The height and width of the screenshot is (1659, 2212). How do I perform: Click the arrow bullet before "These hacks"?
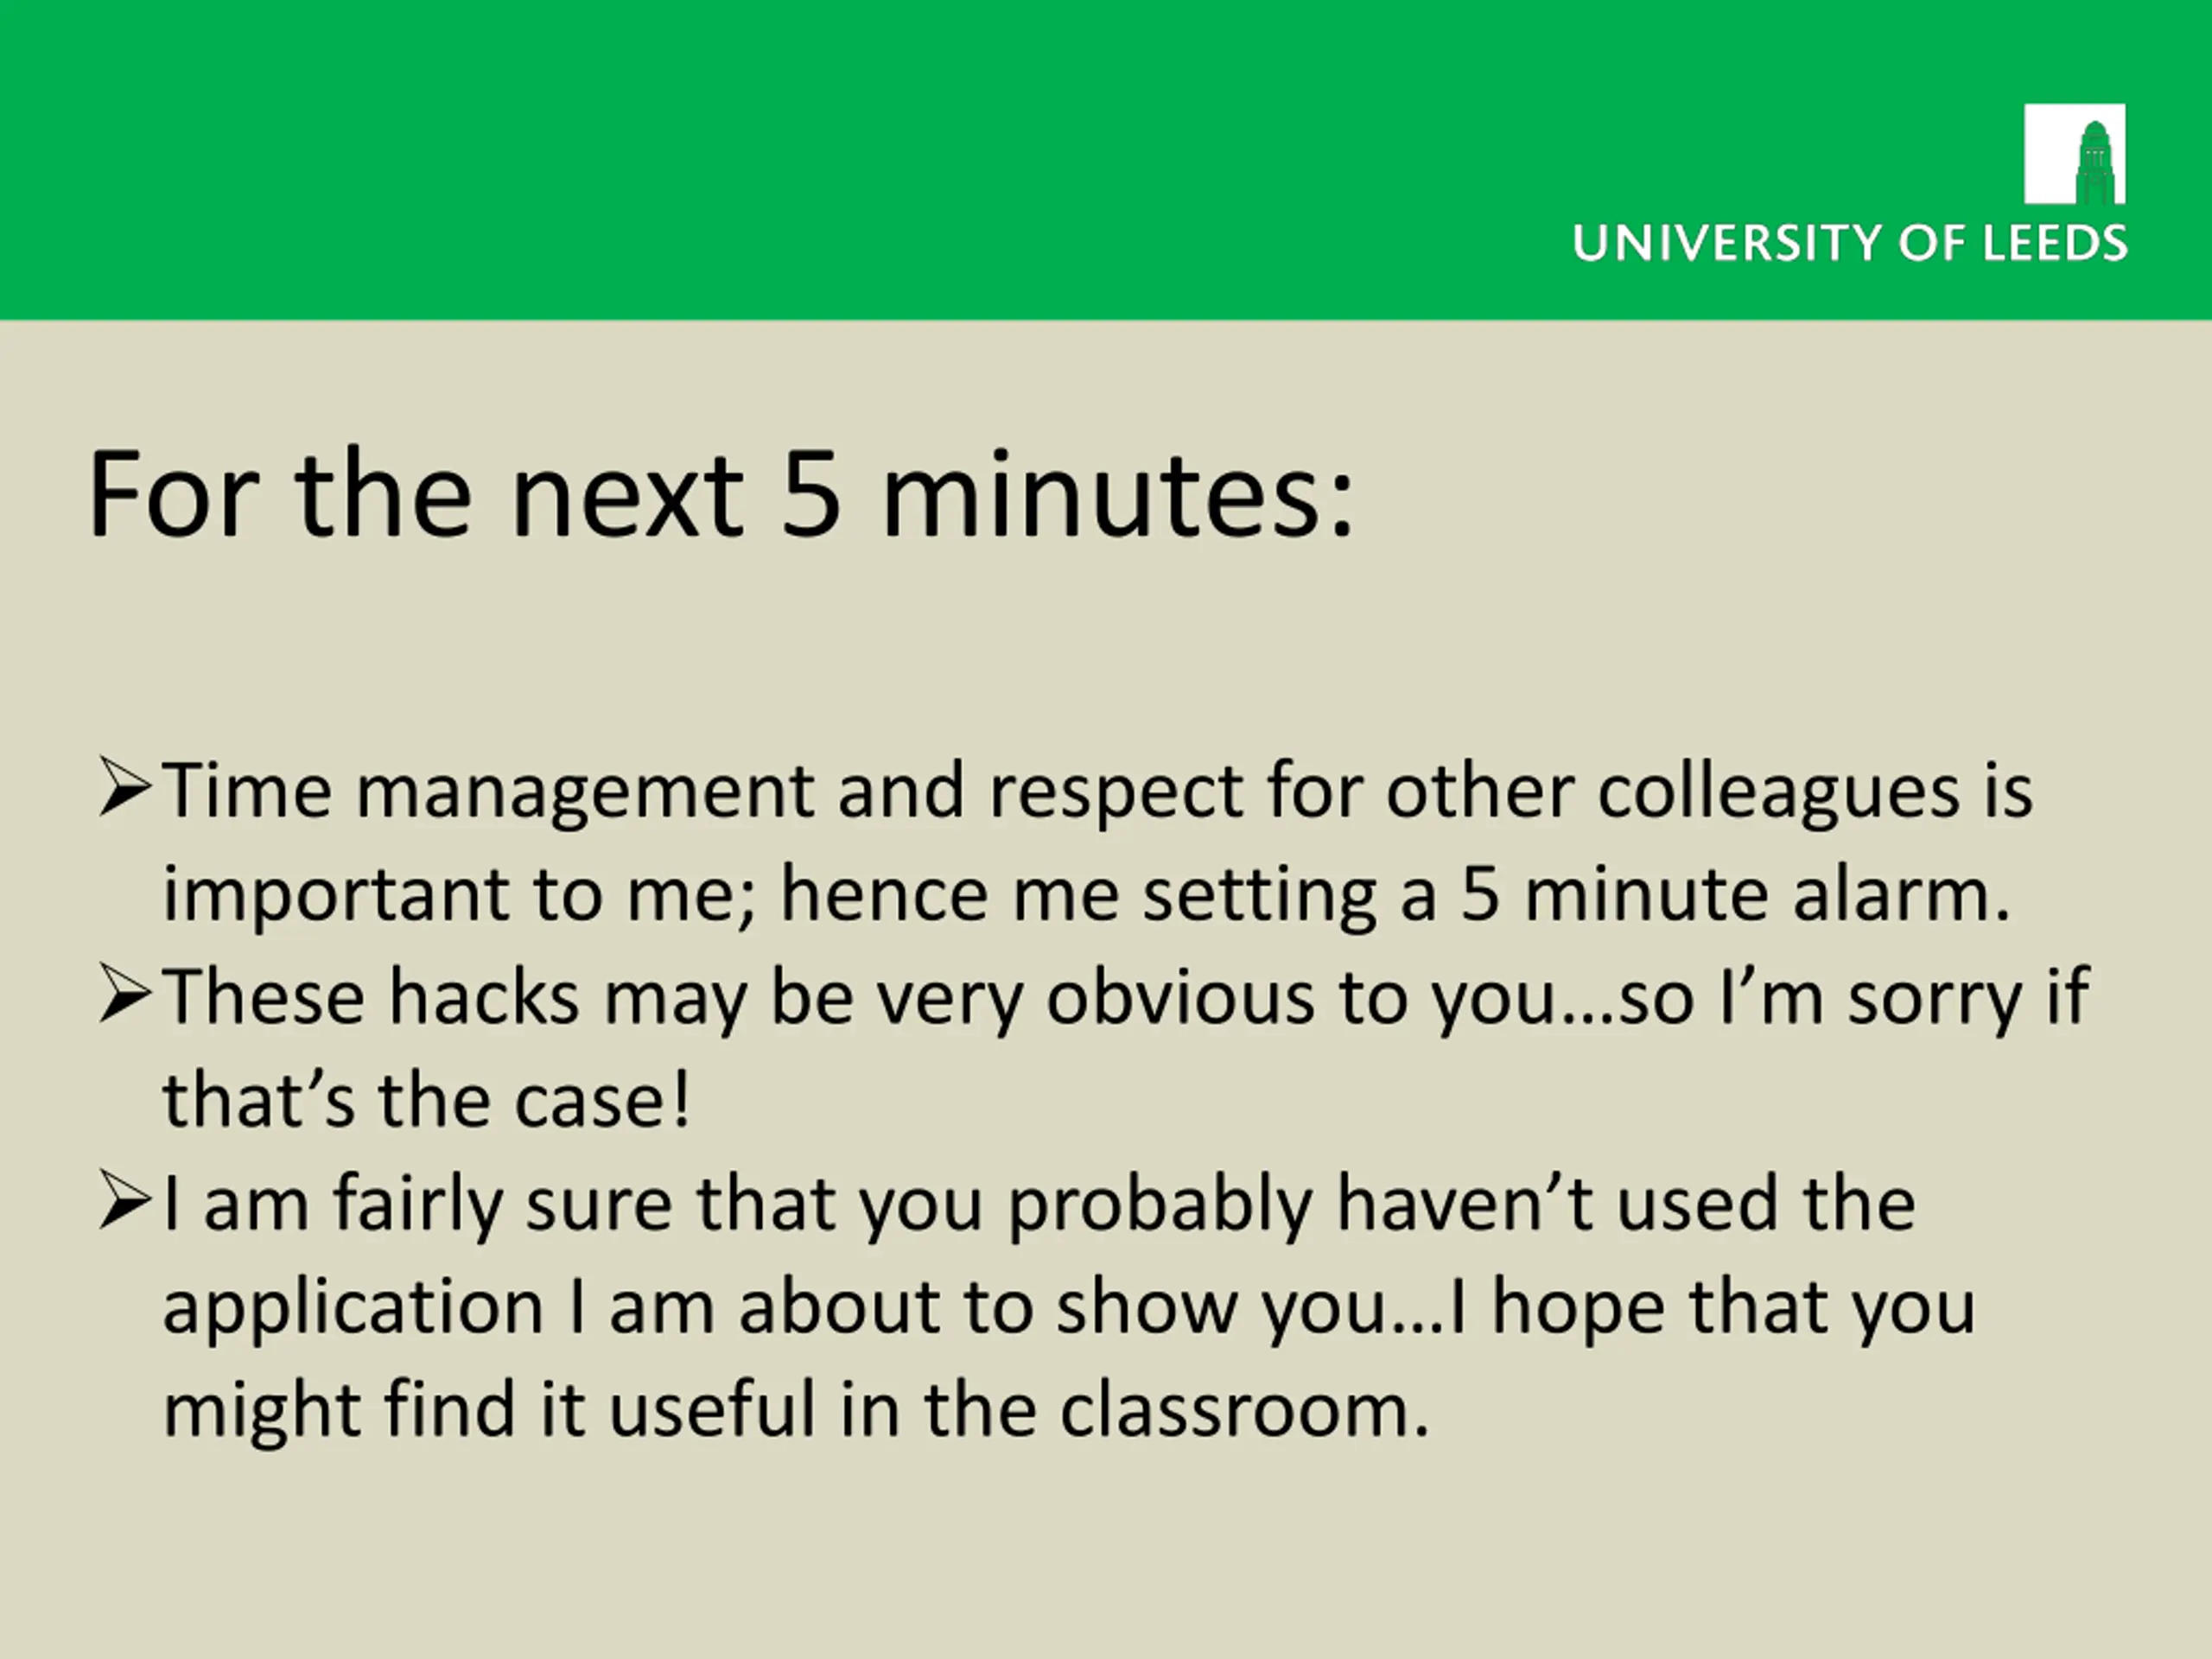pos(124,995)
